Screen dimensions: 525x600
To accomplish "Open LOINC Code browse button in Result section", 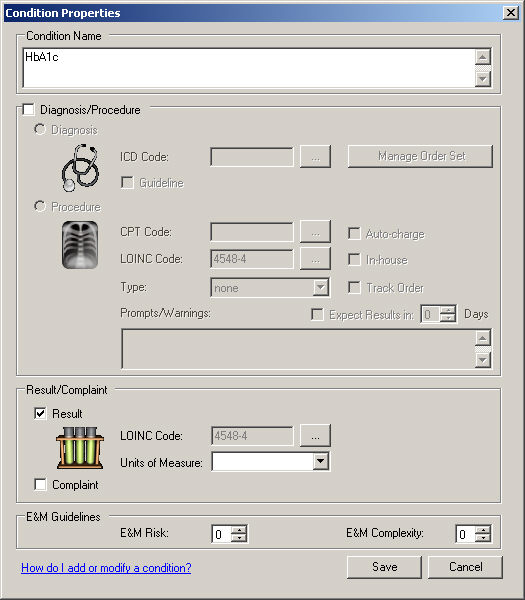I will pos(315,435).
